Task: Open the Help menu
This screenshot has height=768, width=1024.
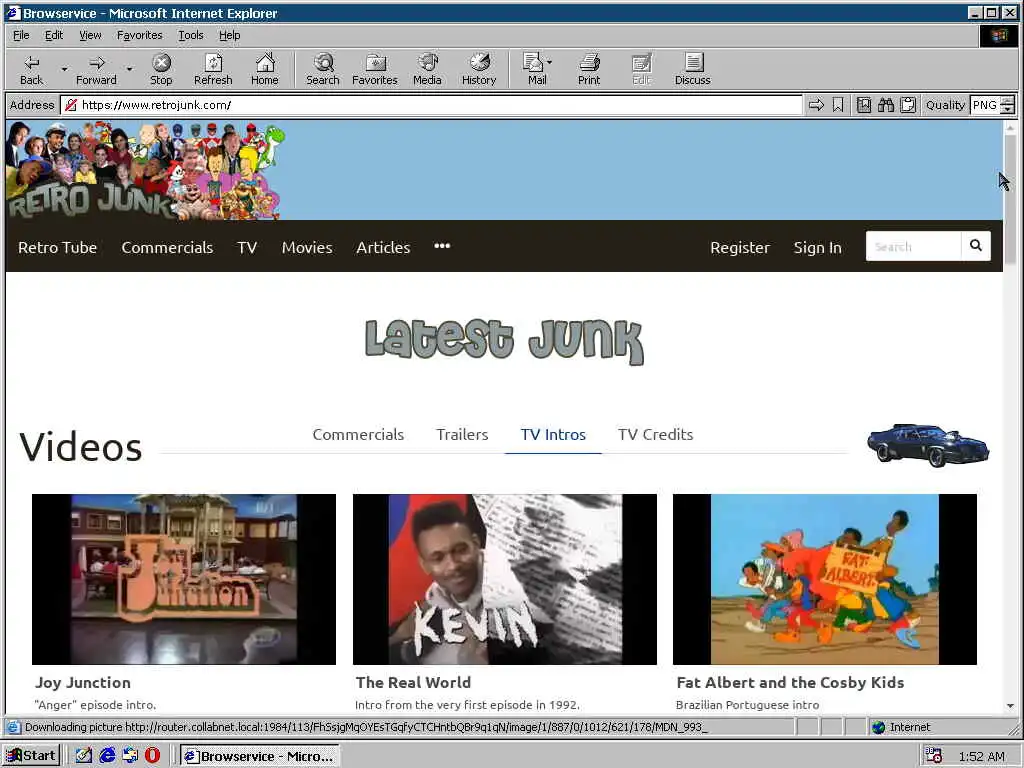Action: click(x=229, y=35)
